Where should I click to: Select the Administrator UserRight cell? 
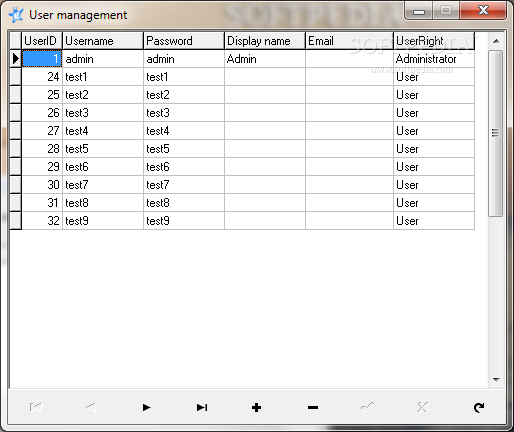pos(434,59)
